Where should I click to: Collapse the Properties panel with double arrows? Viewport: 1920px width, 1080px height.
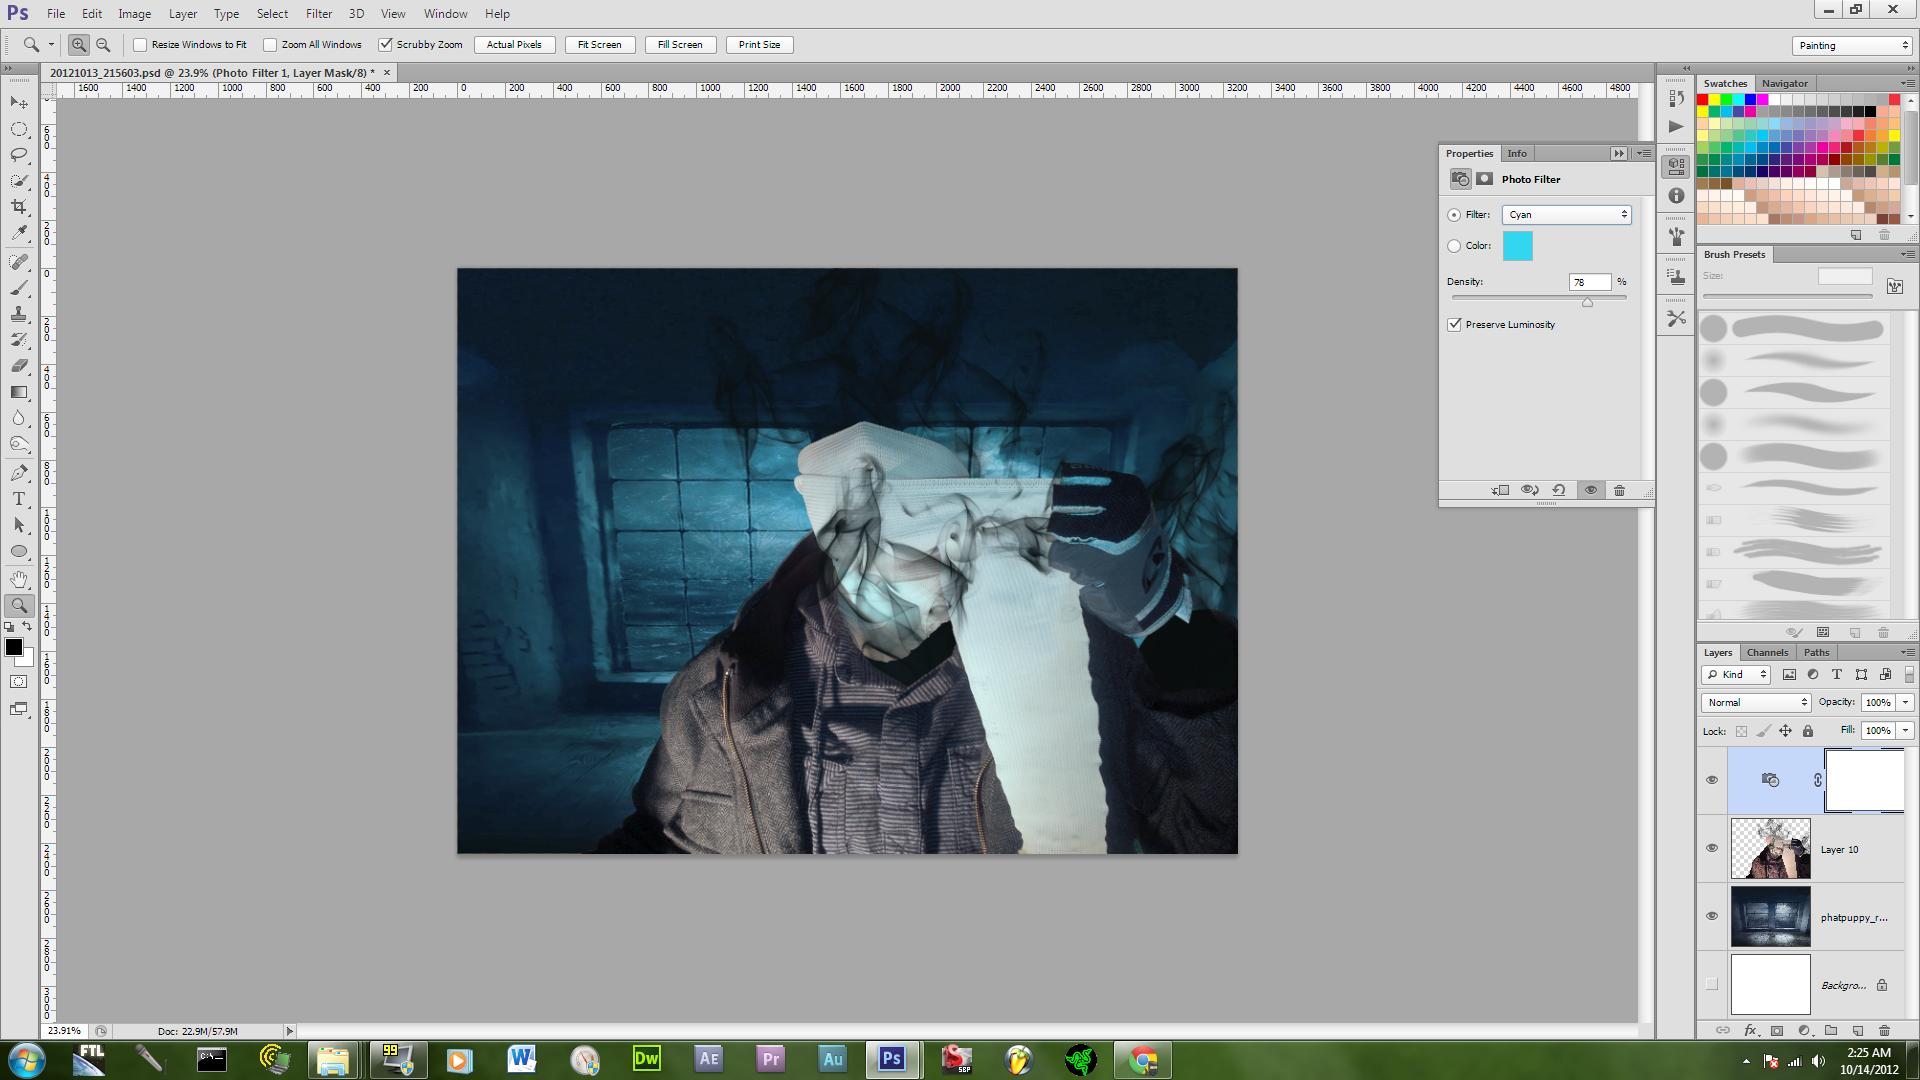1619,153
